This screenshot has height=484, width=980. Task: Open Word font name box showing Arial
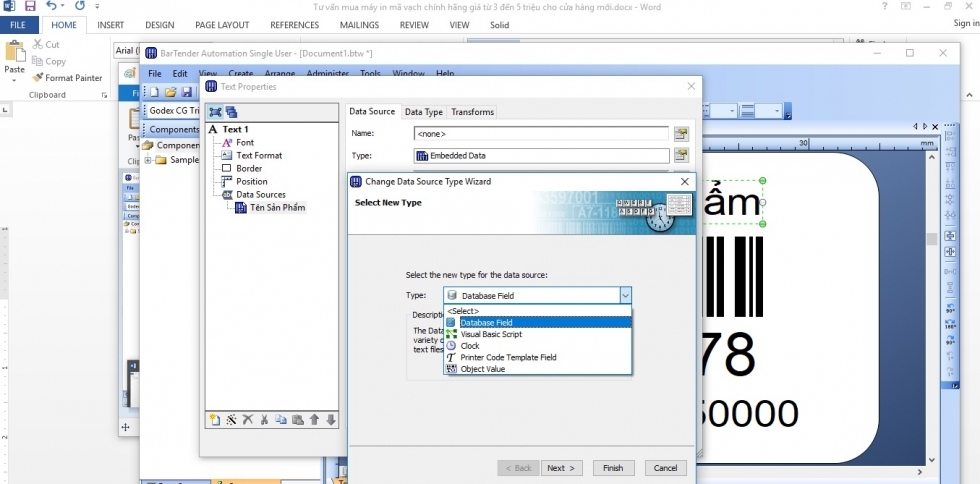tap(125, 51)
